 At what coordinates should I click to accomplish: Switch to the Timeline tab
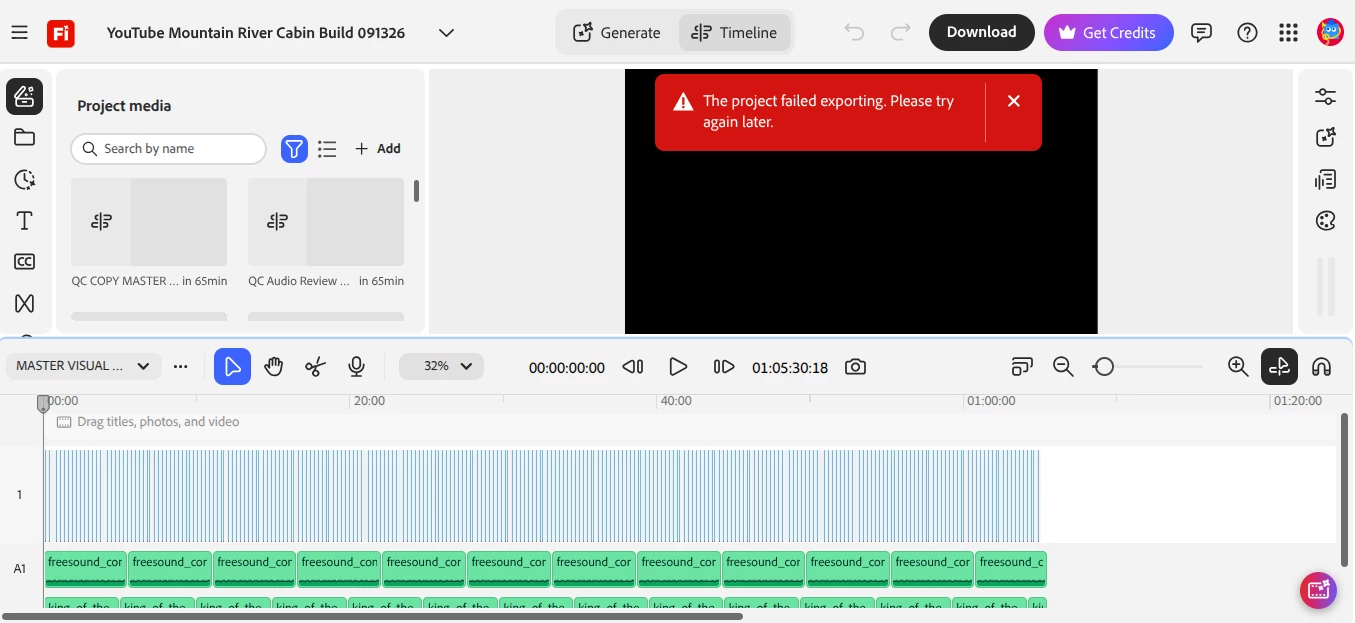(x=735, y=33)
